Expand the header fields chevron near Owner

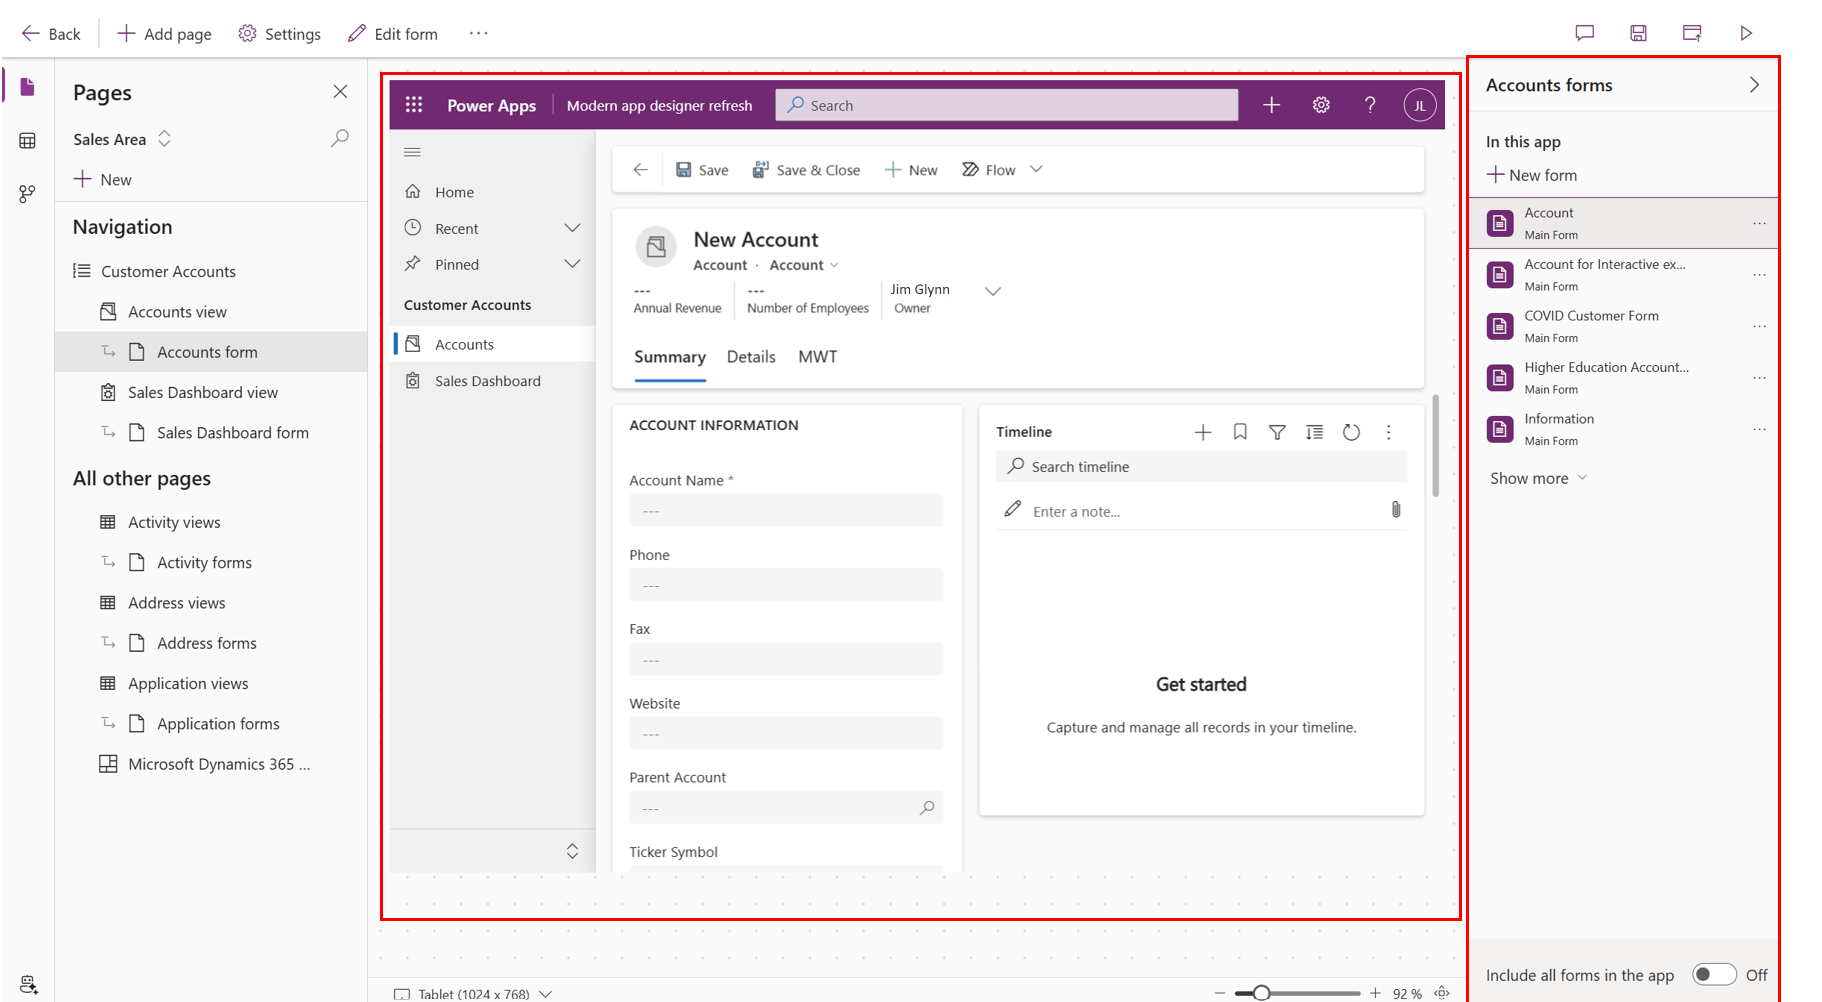(993, 291)
